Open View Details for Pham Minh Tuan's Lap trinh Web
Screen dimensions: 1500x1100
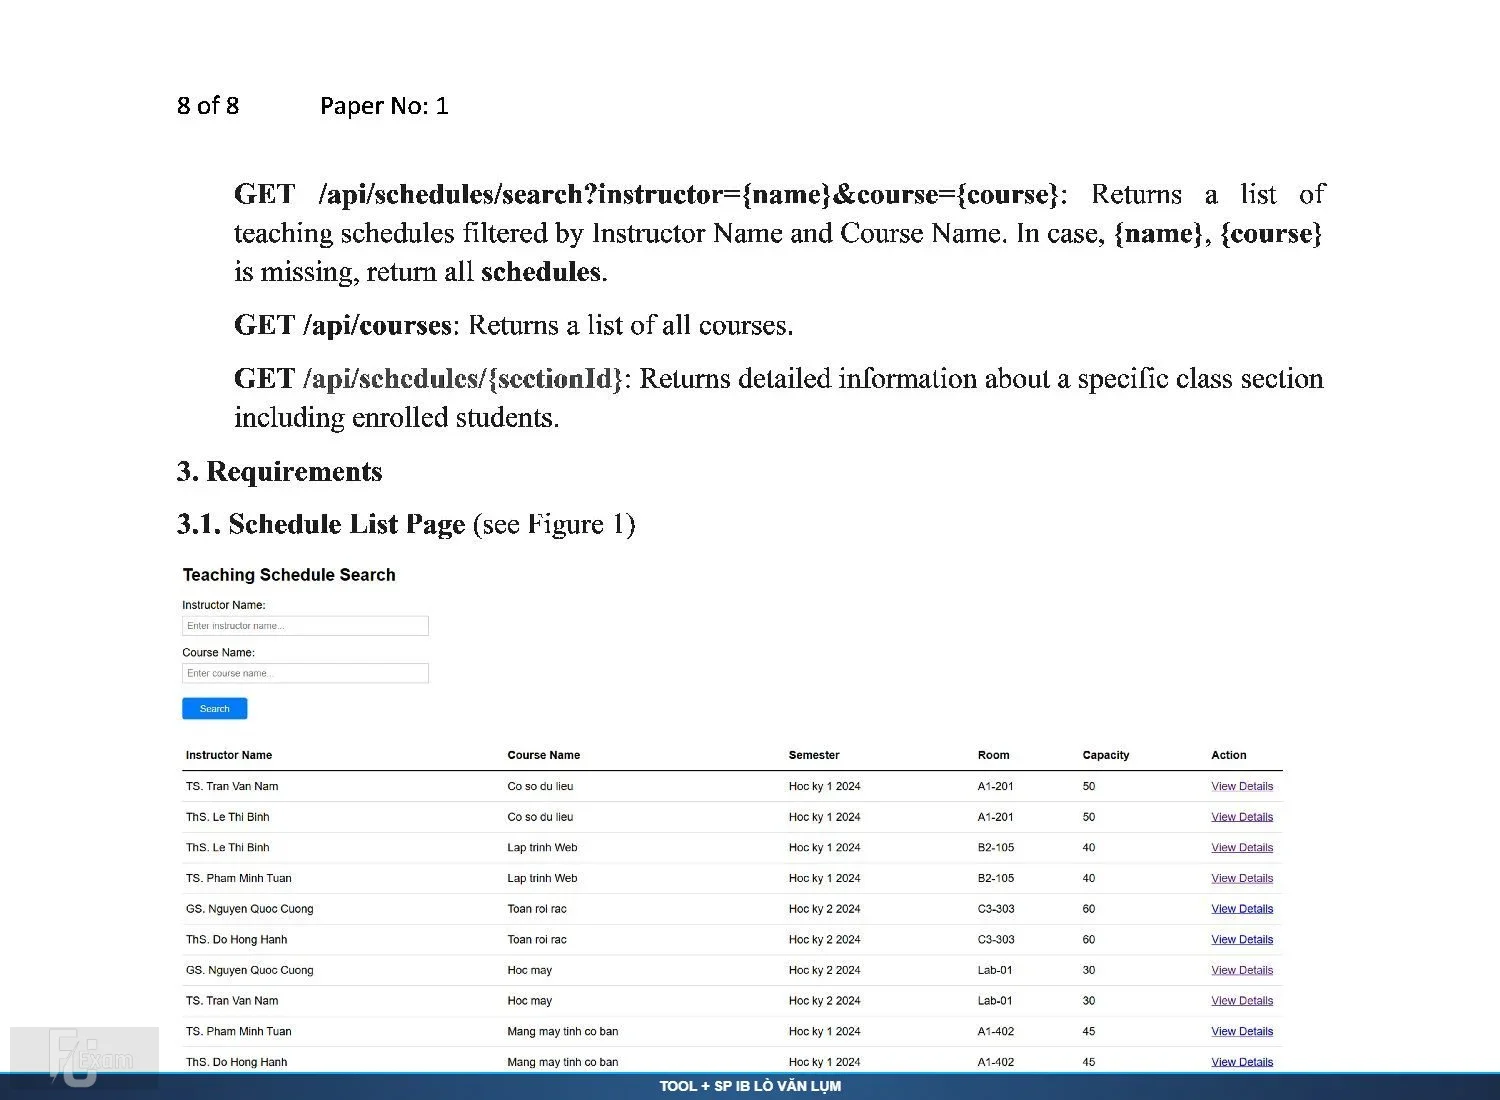point(1242,878)
